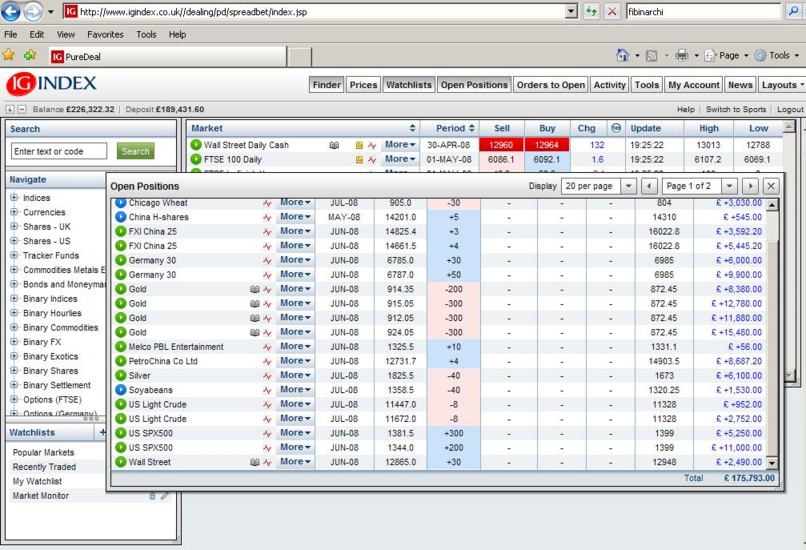This screenshot has height=550, width=806.
Task: Click the browser Forward arrow button
Action: pyautogui.click(x=33, y=11)
